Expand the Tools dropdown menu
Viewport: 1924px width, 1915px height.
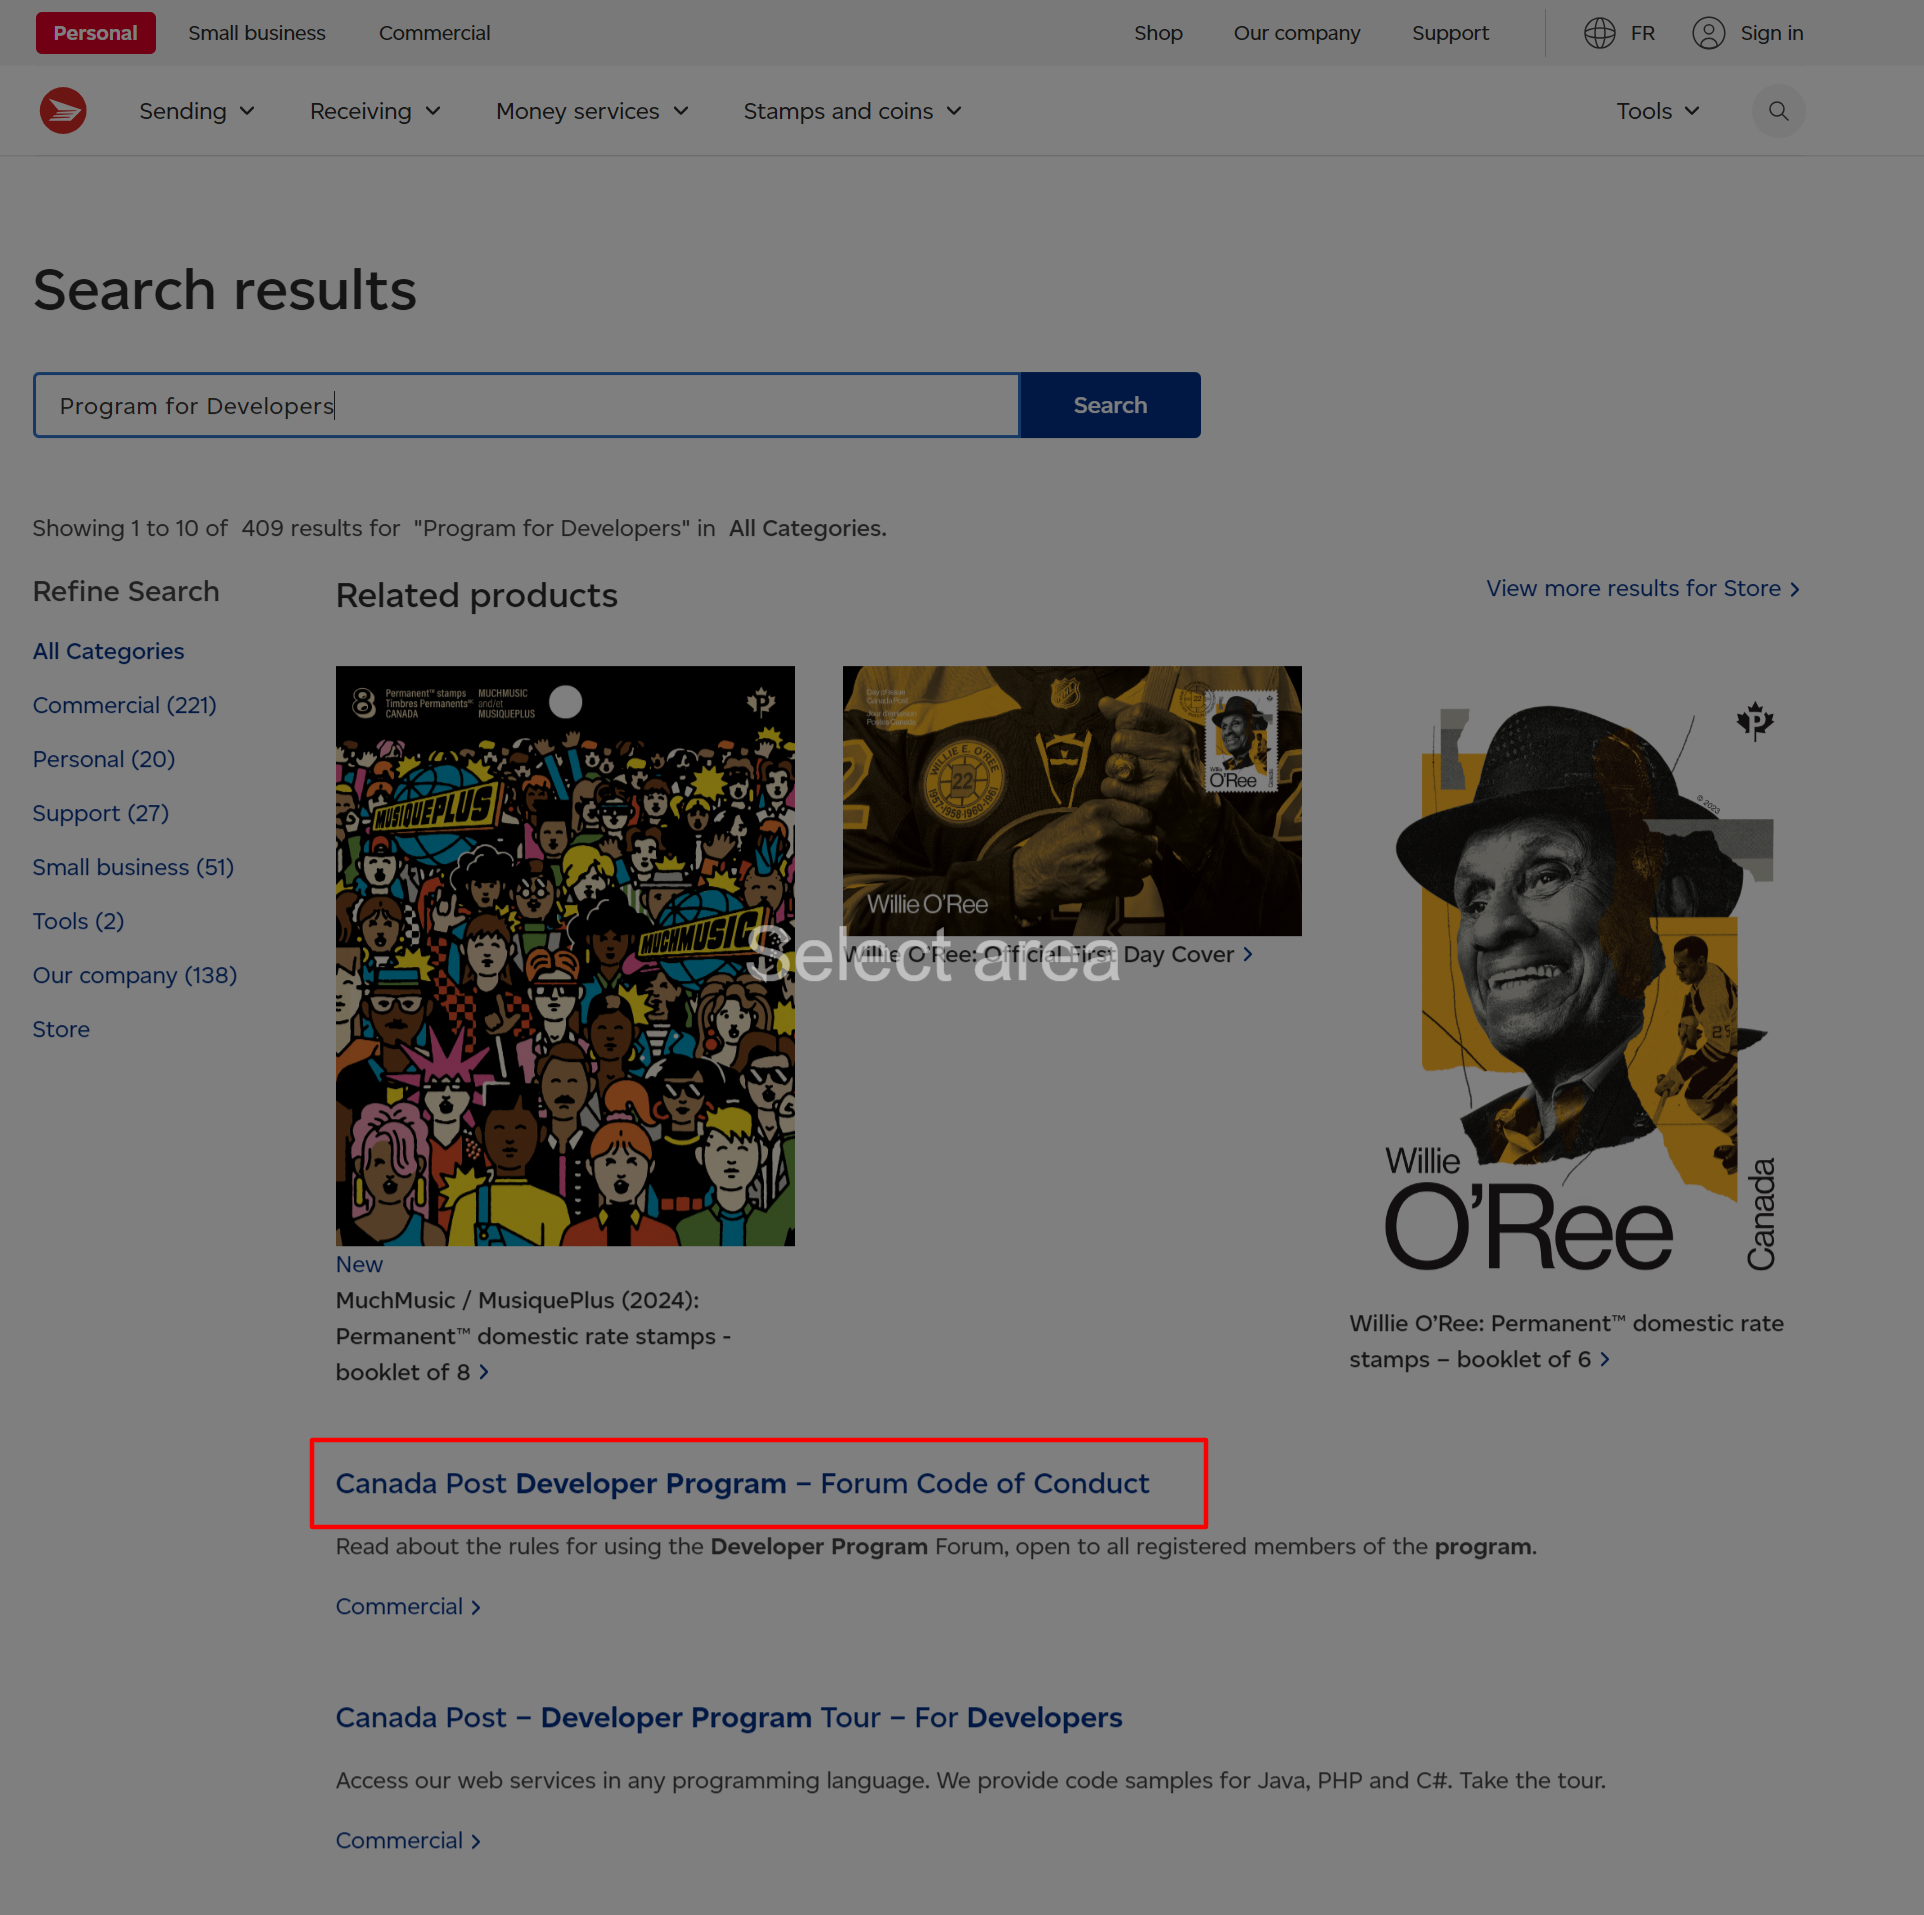[1658, 111]
